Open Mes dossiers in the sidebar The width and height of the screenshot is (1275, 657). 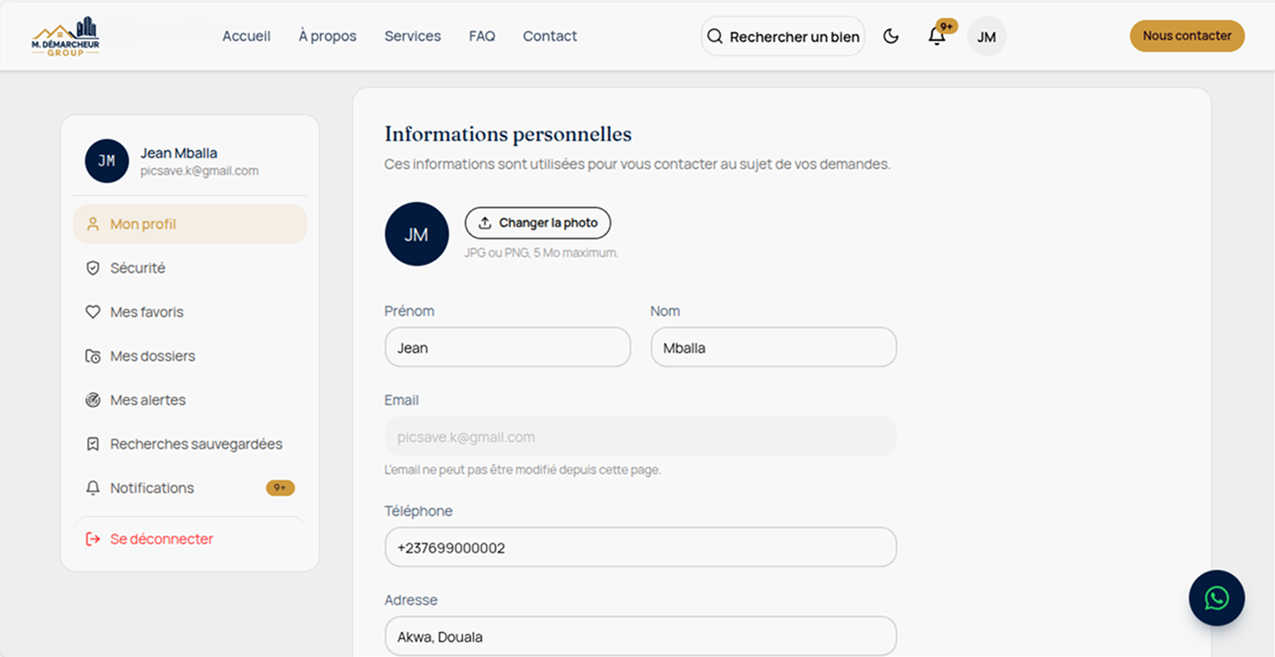coord(190,356)
